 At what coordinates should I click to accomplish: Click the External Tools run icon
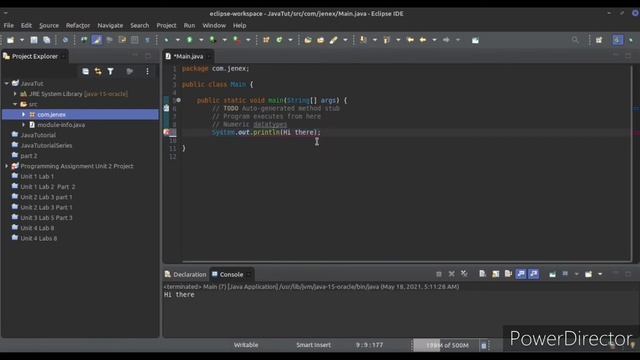[236, 40]
